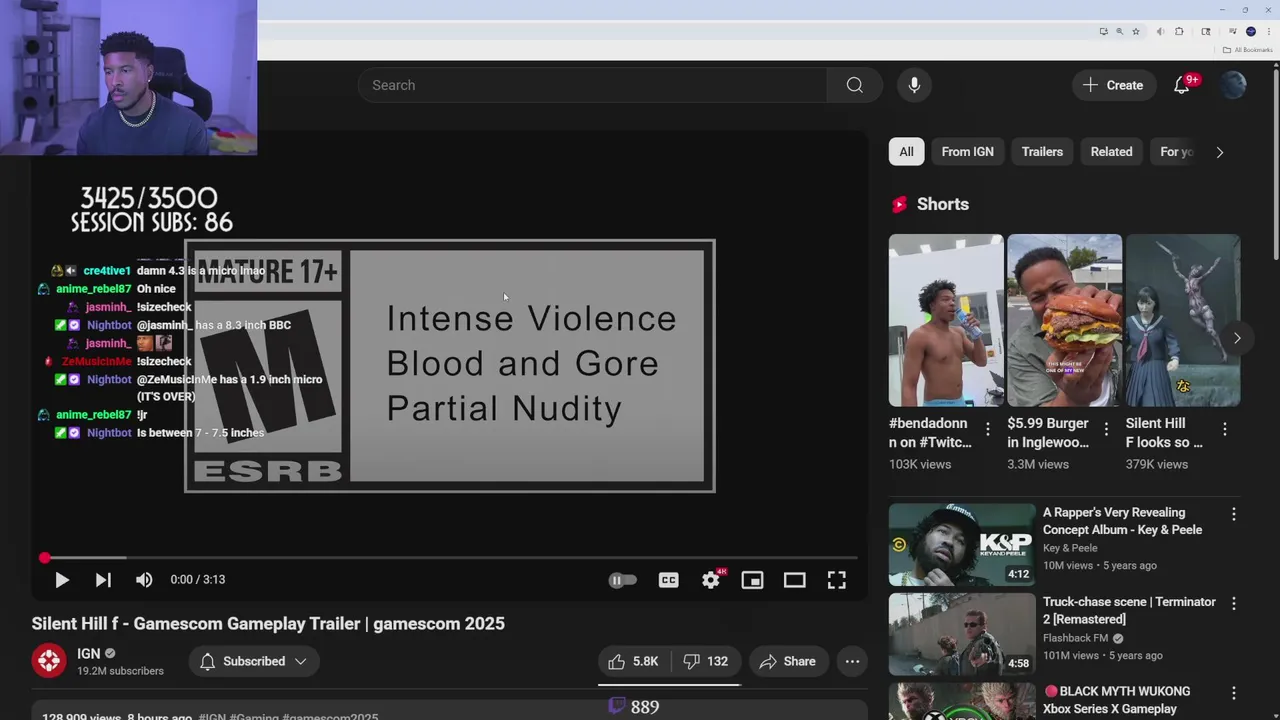
Task: Open options for Black Myth Wukong video
Action: click(x=1233, y=693)
